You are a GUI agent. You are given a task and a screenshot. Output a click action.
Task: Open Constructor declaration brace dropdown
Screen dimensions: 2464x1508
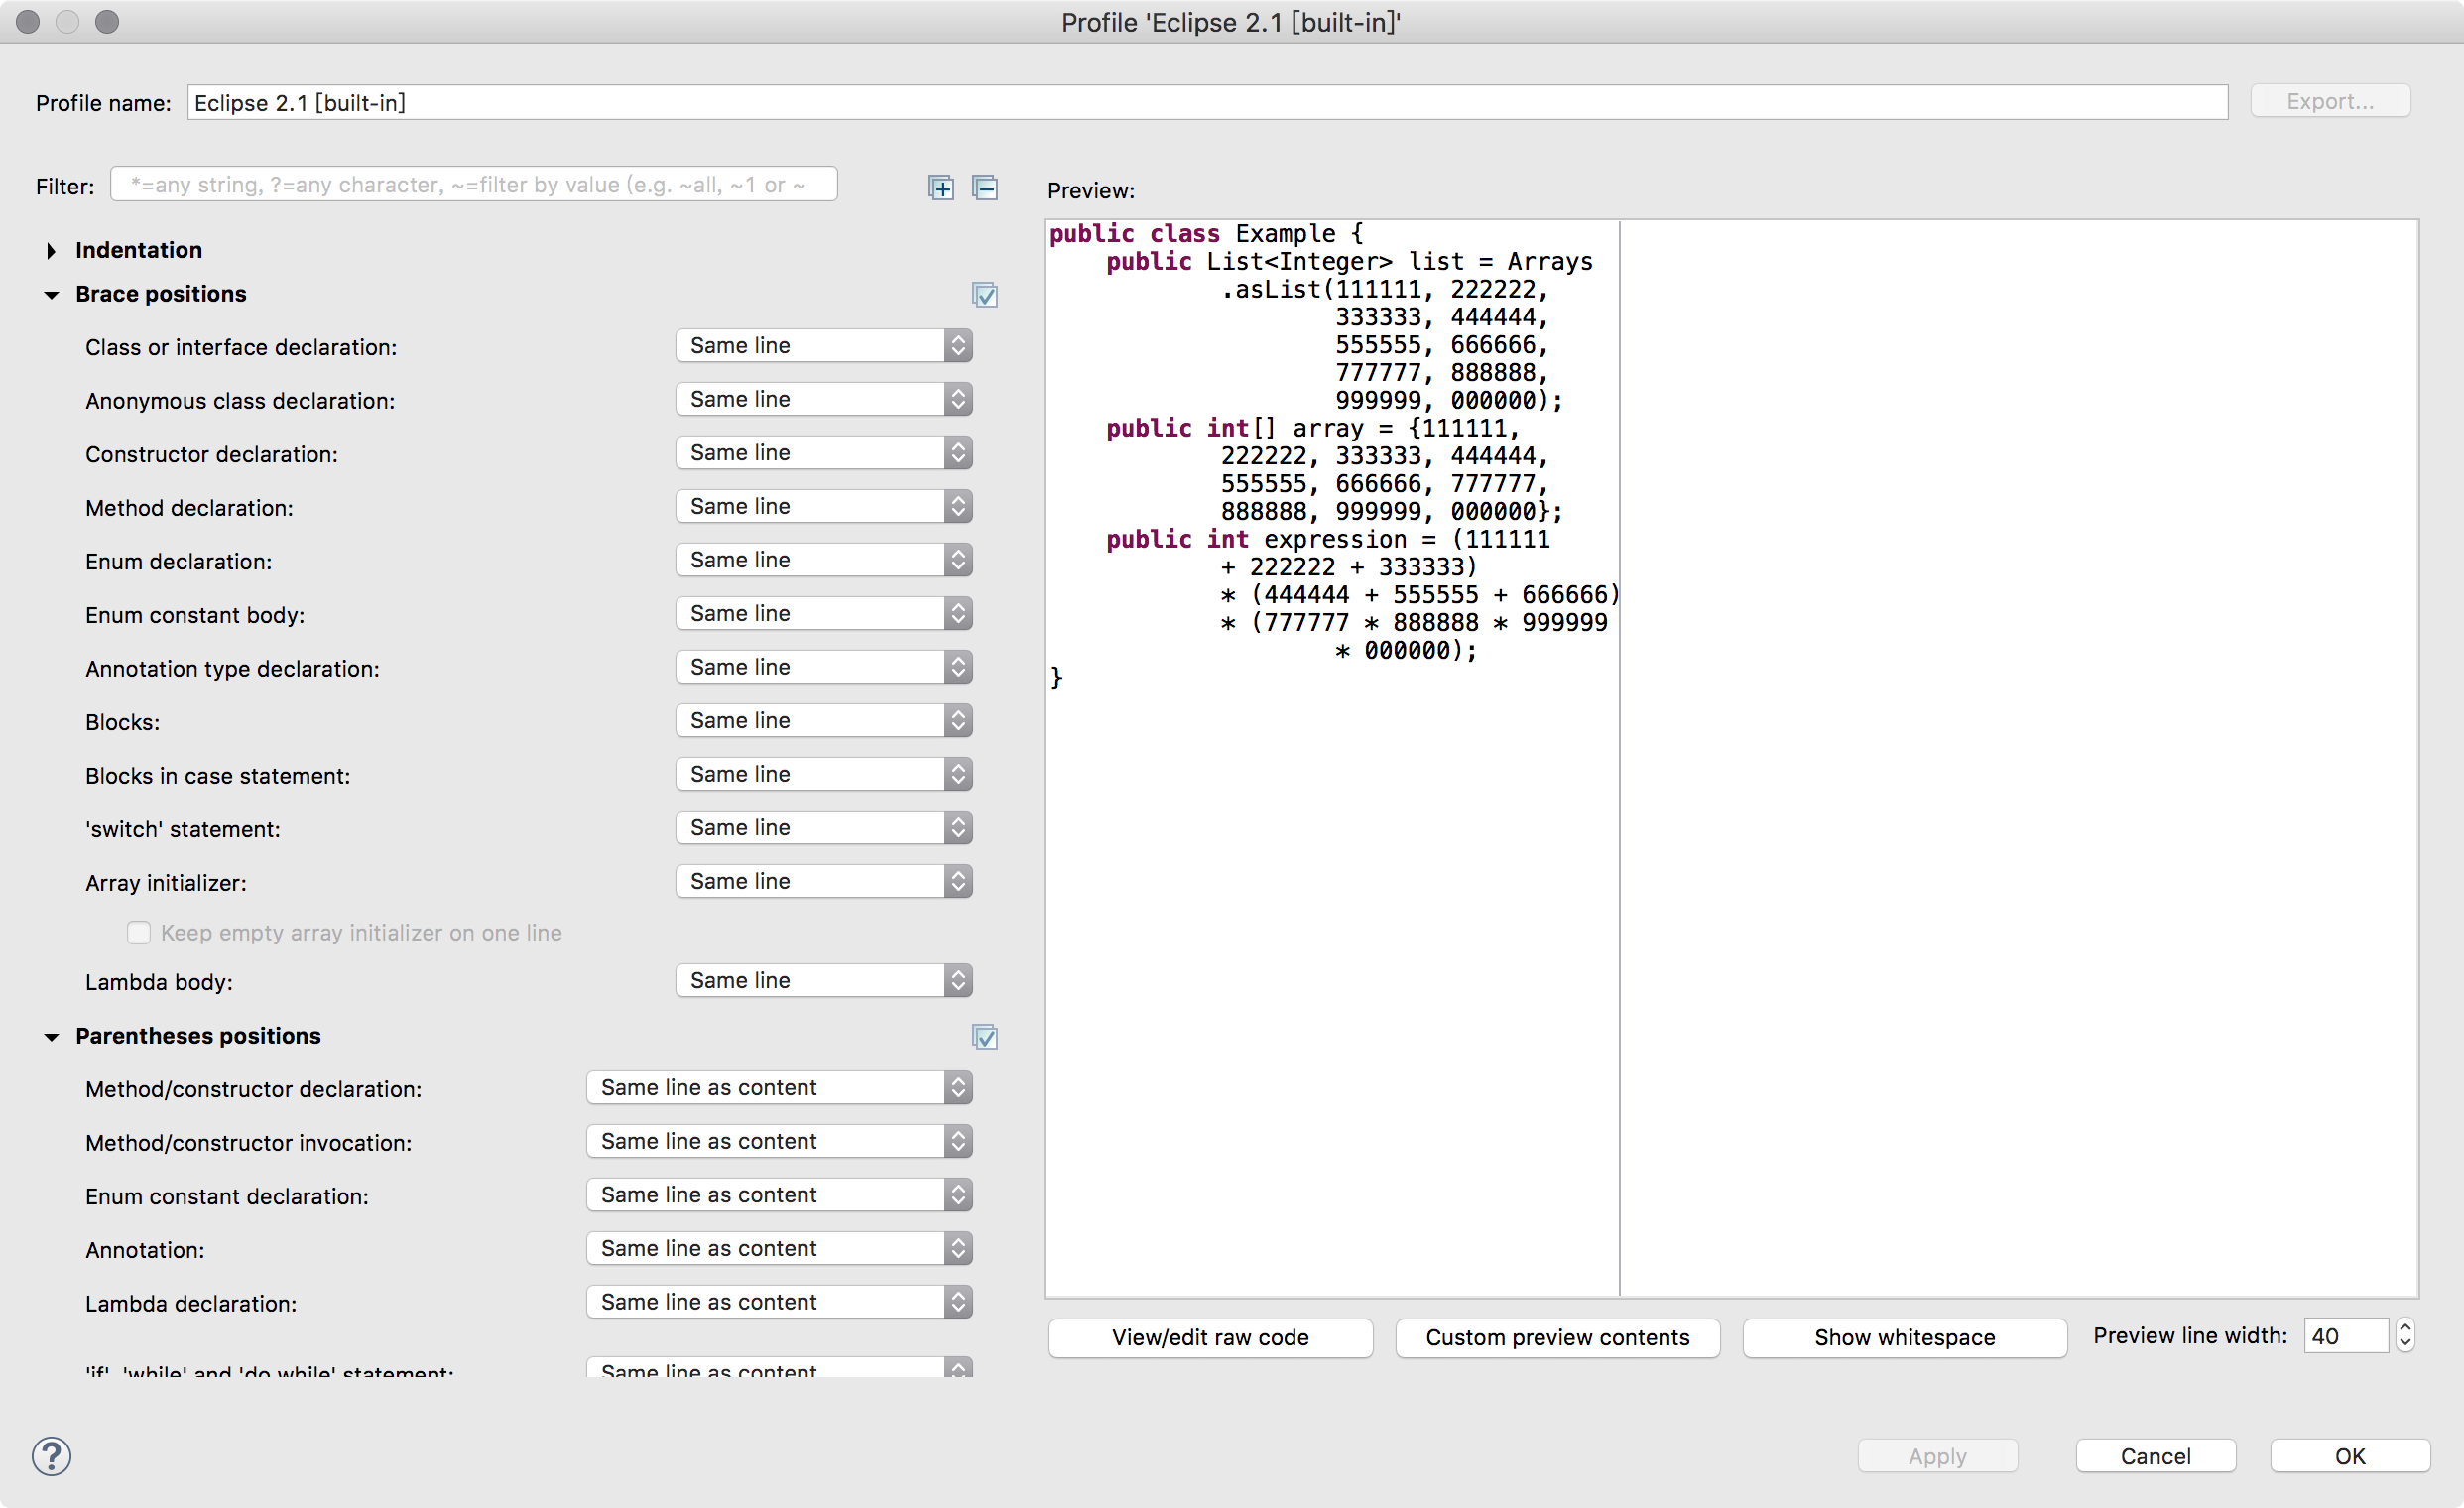coord(824,453)
